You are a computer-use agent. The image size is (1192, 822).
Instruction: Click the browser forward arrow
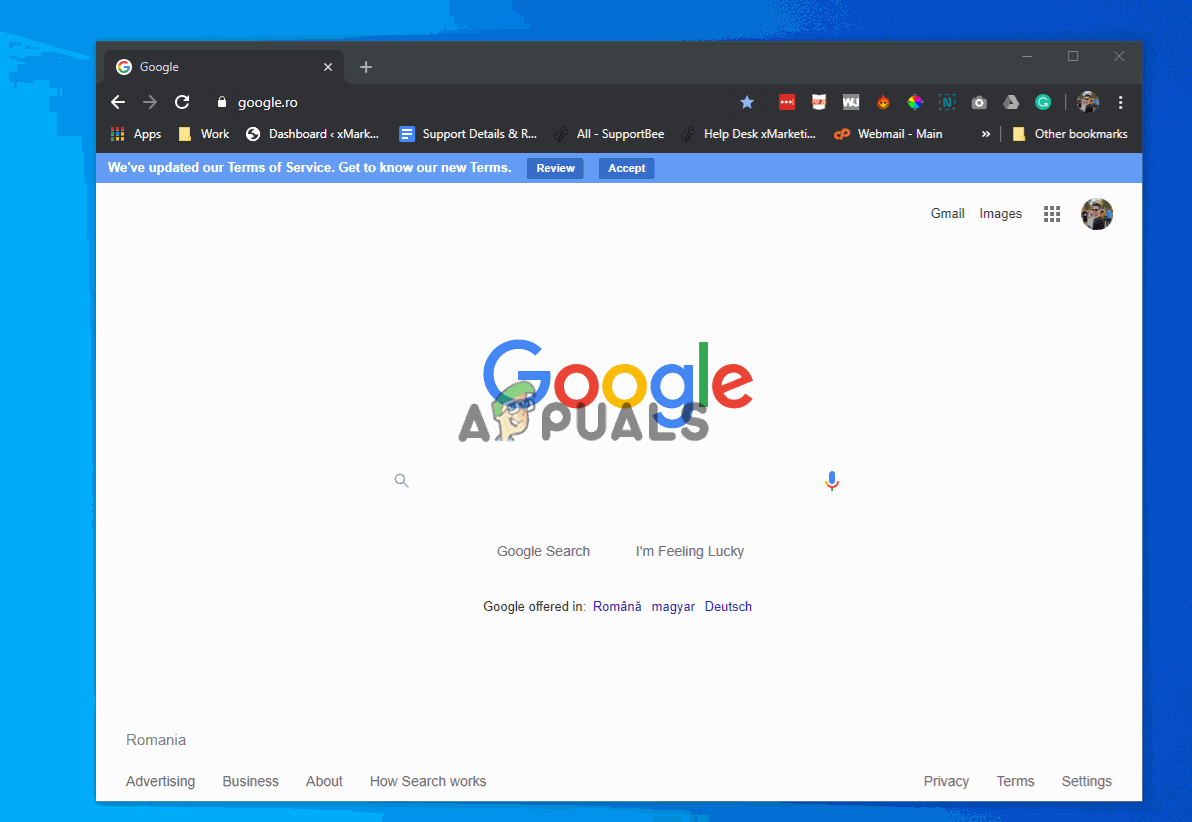[150, 102]
